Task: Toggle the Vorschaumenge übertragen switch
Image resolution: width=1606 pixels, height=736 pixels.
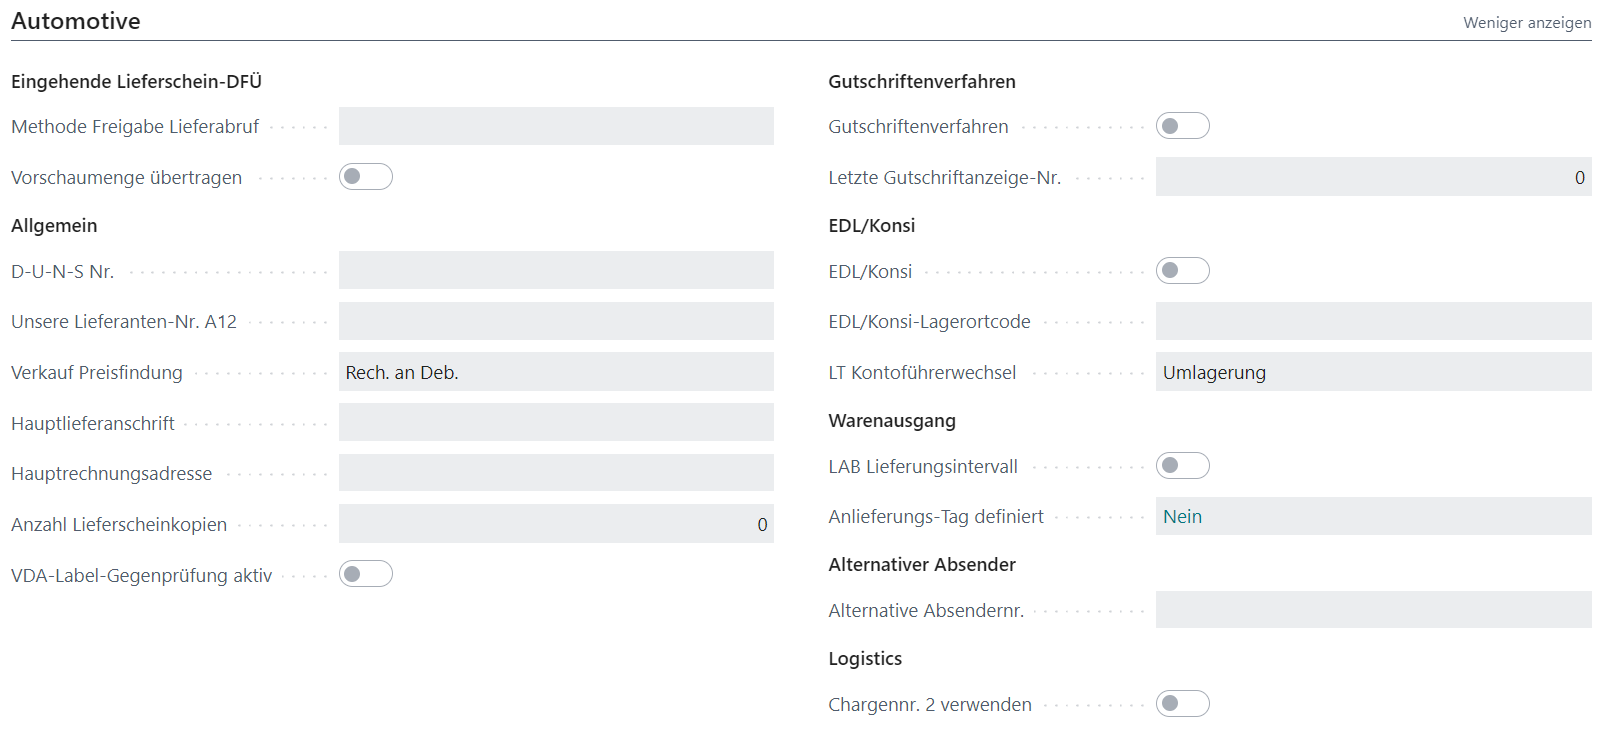Action: (x=365, y=177)
